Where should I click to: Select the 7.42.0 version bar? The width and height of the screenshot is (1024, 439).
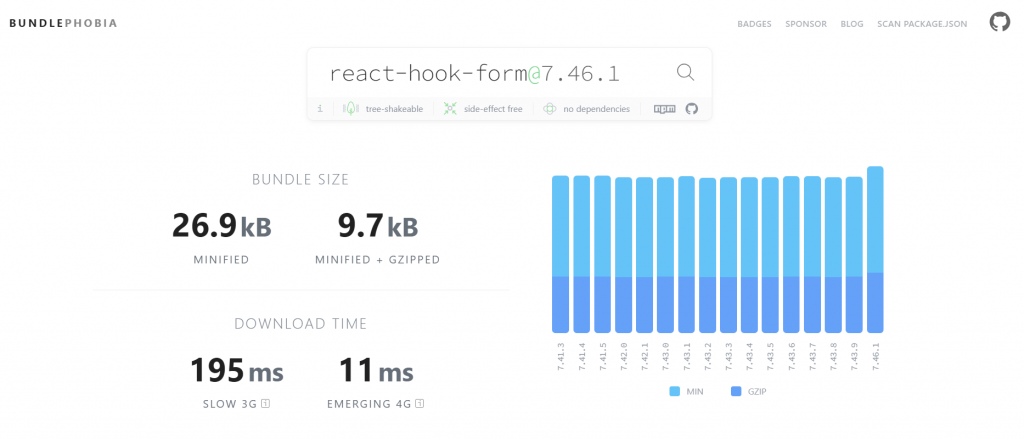(624, 255)
